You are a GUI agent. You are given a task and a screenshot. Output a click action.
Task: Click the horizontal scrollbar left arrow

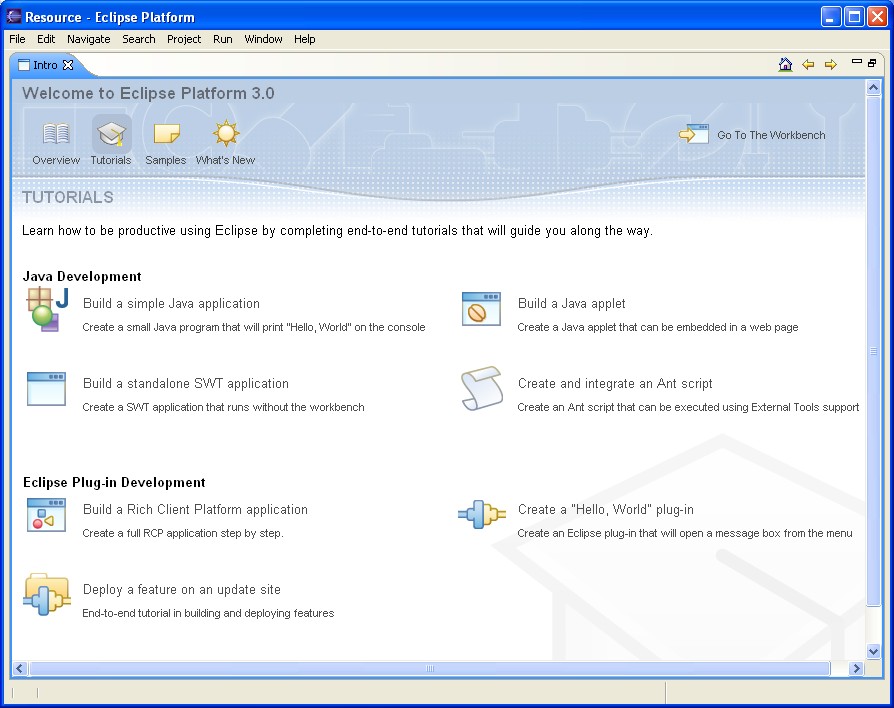coord(19,668)
